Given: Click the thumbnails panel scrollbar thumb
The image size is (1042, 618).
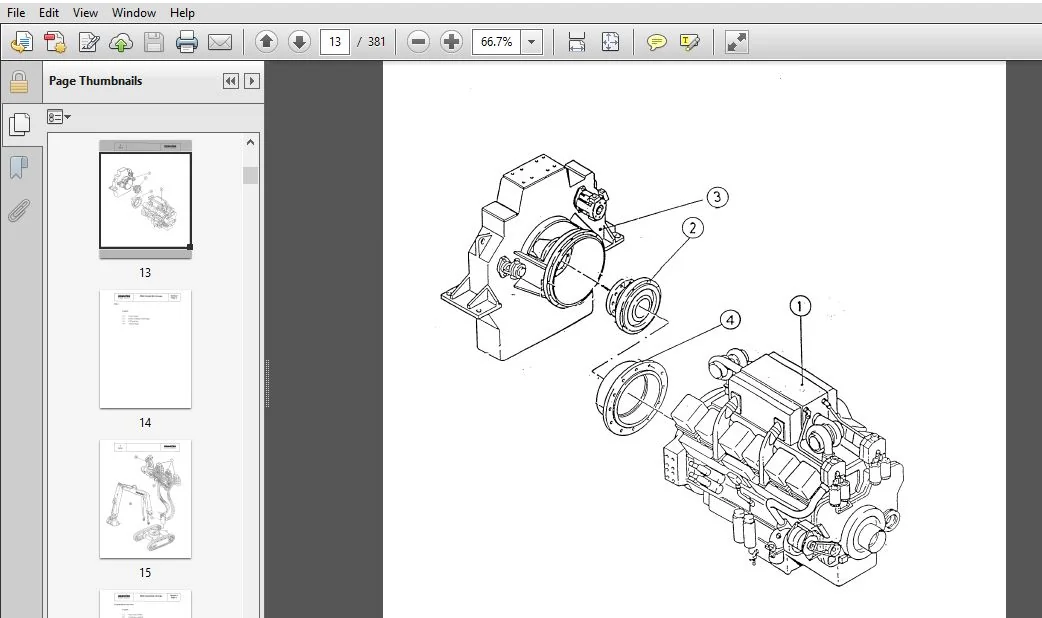Looking at the screenshot, I should [x=250, y=175].
